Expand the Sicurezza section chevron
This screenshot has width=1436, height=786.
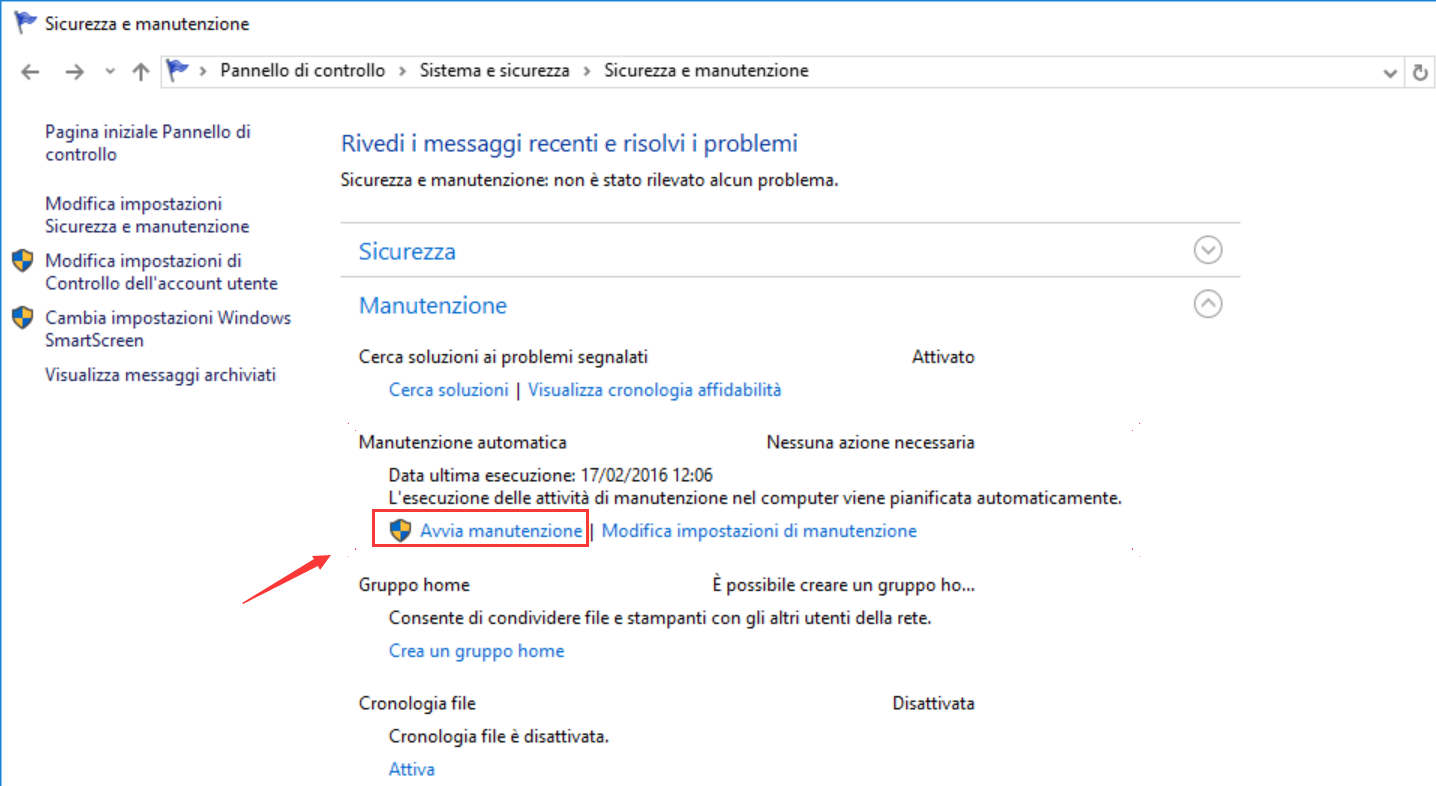click(1208, 249)
